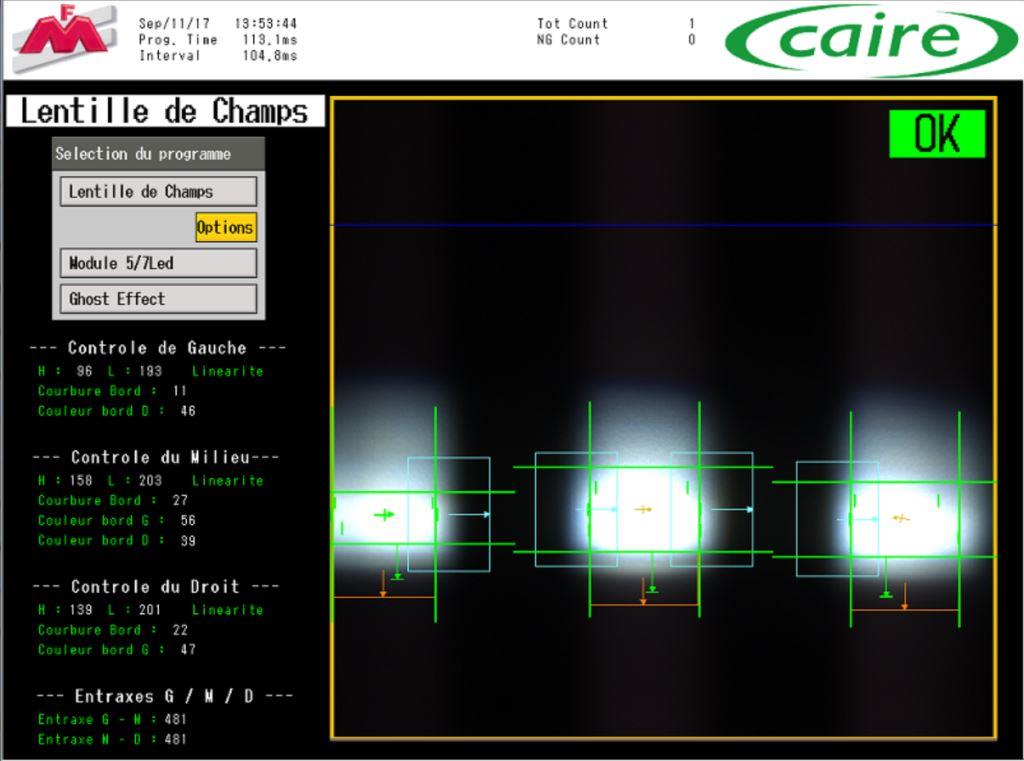The height and width of the screenshot is (761, 1024).
Task: Click the green down arrow below right light spot
Action: (886, 591)
